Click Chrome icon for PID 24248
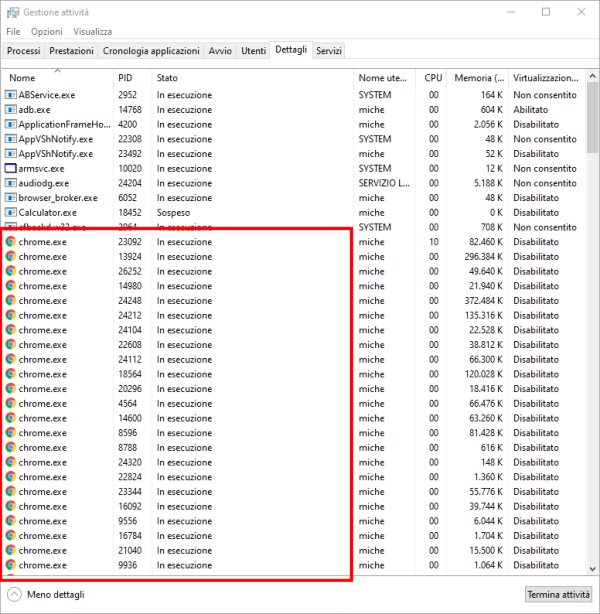This screenshot has height=614, width=600. [11, 300]
